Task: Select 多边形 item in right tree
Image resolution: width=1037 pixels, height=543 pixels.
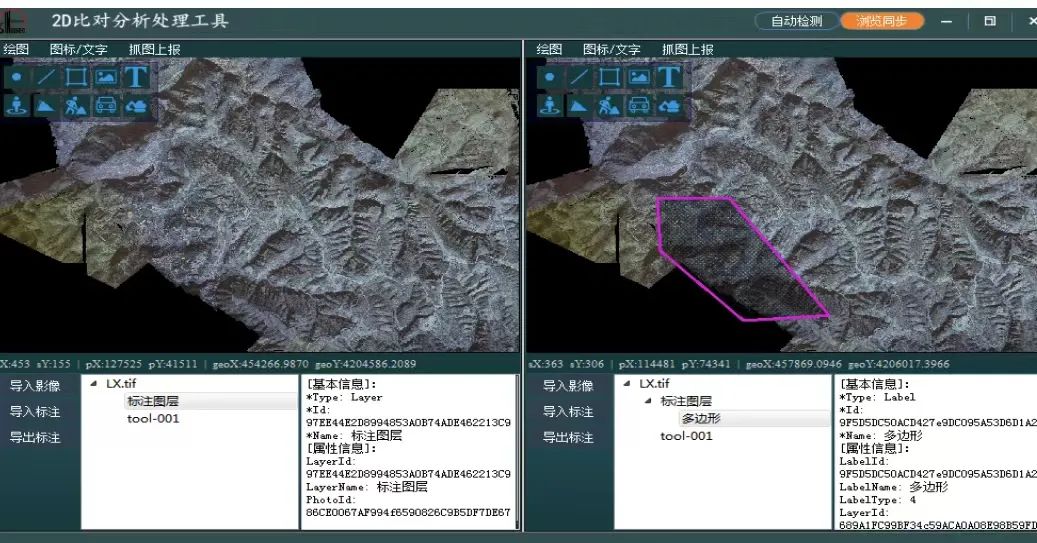Action: coord(701,419)
